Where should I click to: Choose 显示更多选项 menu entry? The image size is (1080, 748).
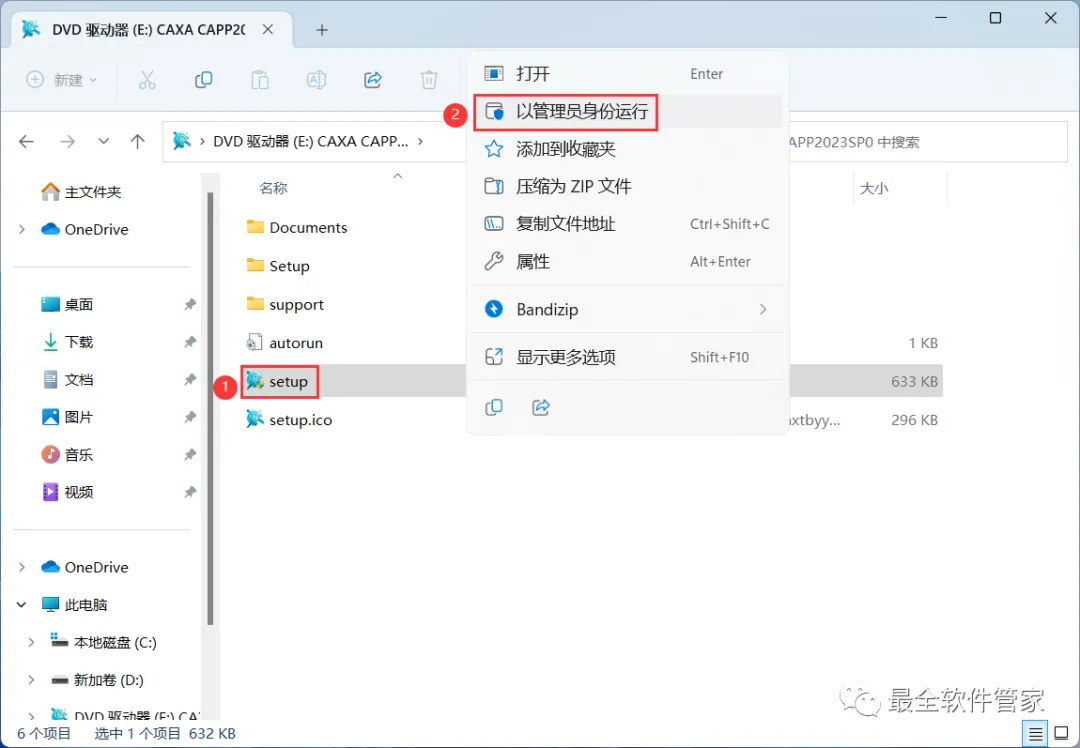[x=627, y=357]
